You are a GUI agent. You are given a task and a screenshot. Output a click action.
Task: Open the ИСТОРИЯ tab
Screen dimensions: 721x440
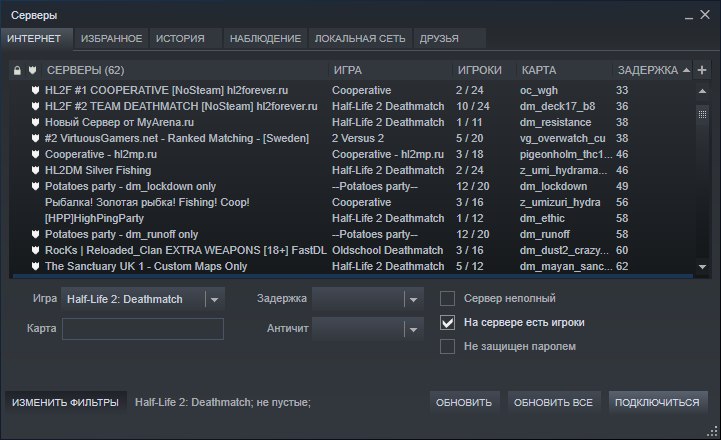(185, 39)
